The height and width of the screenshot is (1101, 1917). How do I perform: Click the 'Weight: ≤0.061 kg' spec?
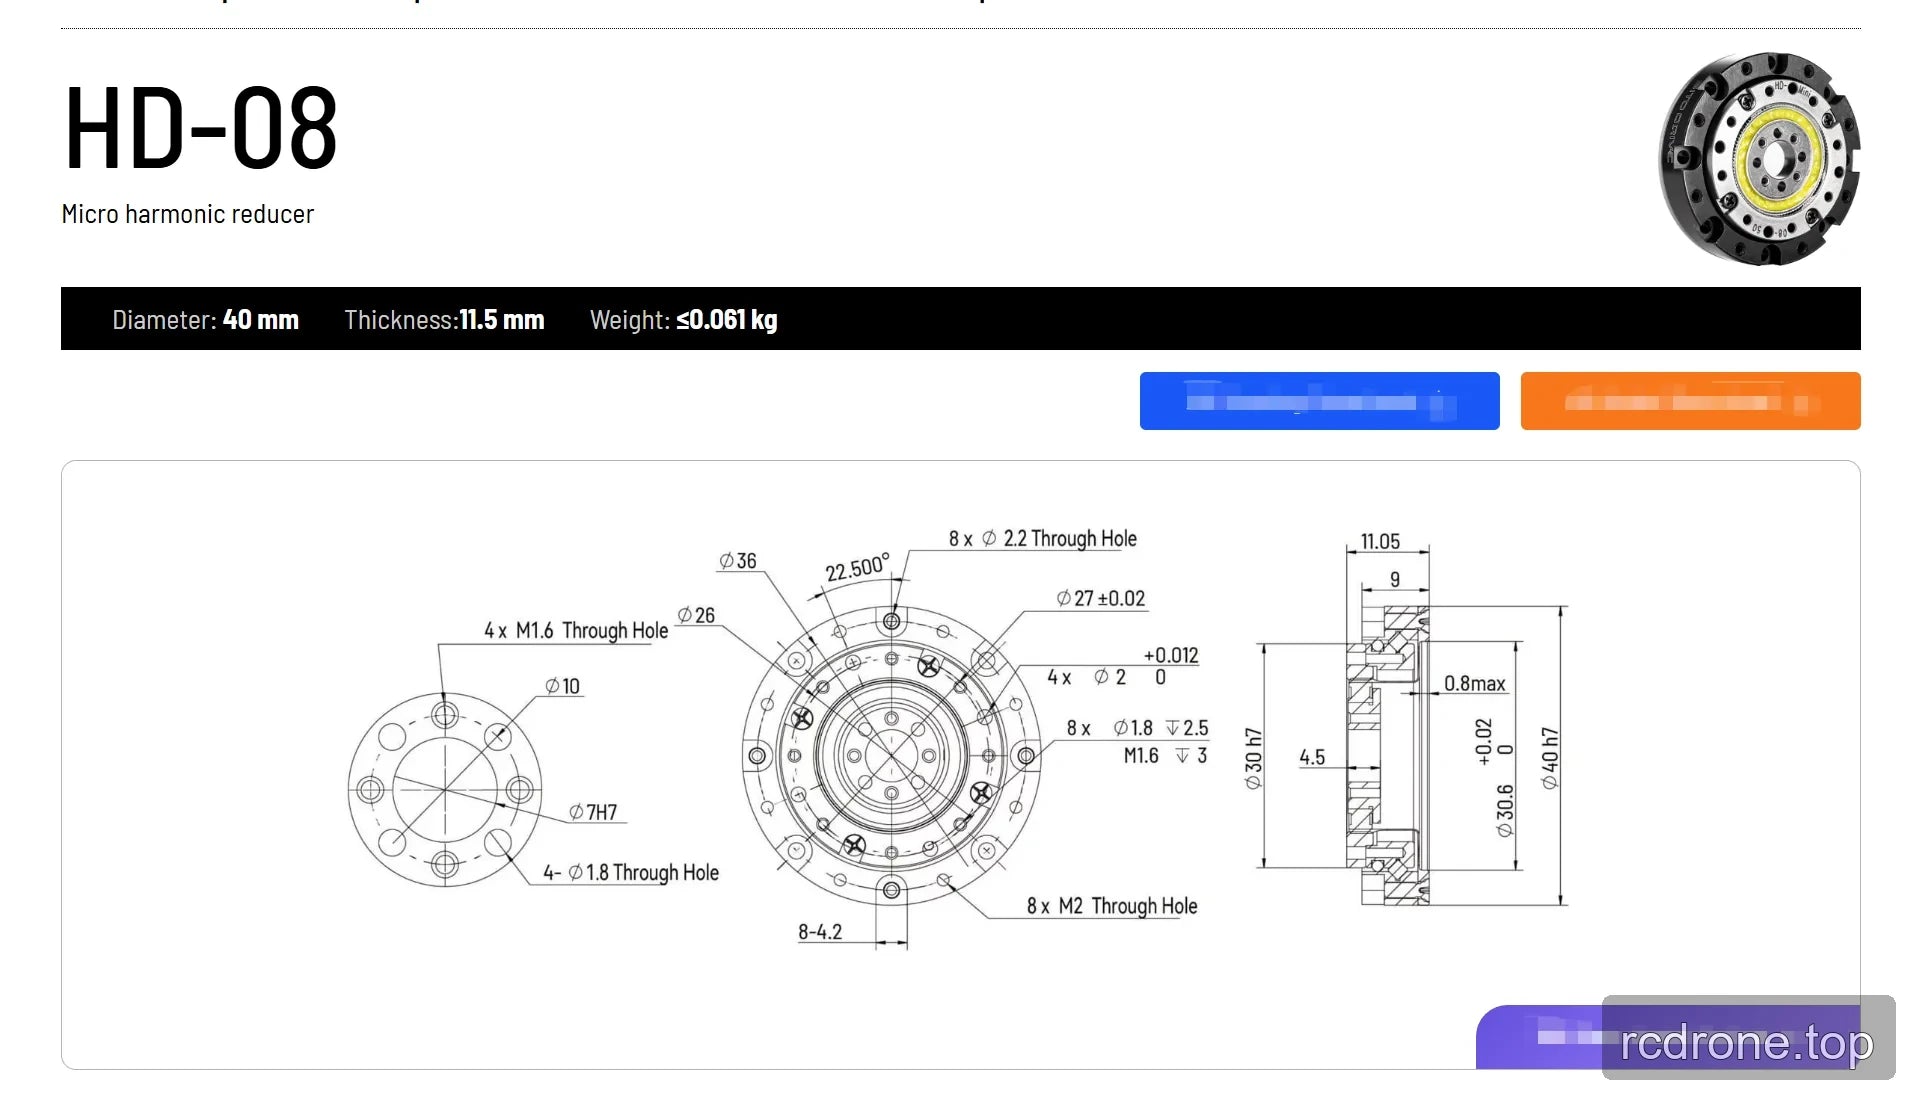click(x=683, y=320)
